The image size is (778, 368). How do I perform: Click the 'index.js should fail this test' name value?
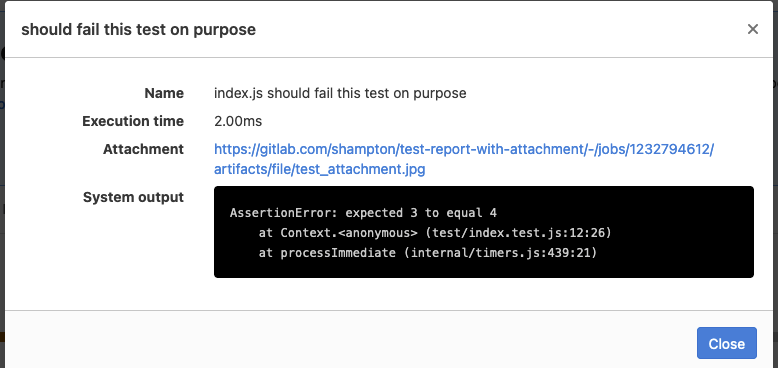pyautogui.click(x=340, y=93)
